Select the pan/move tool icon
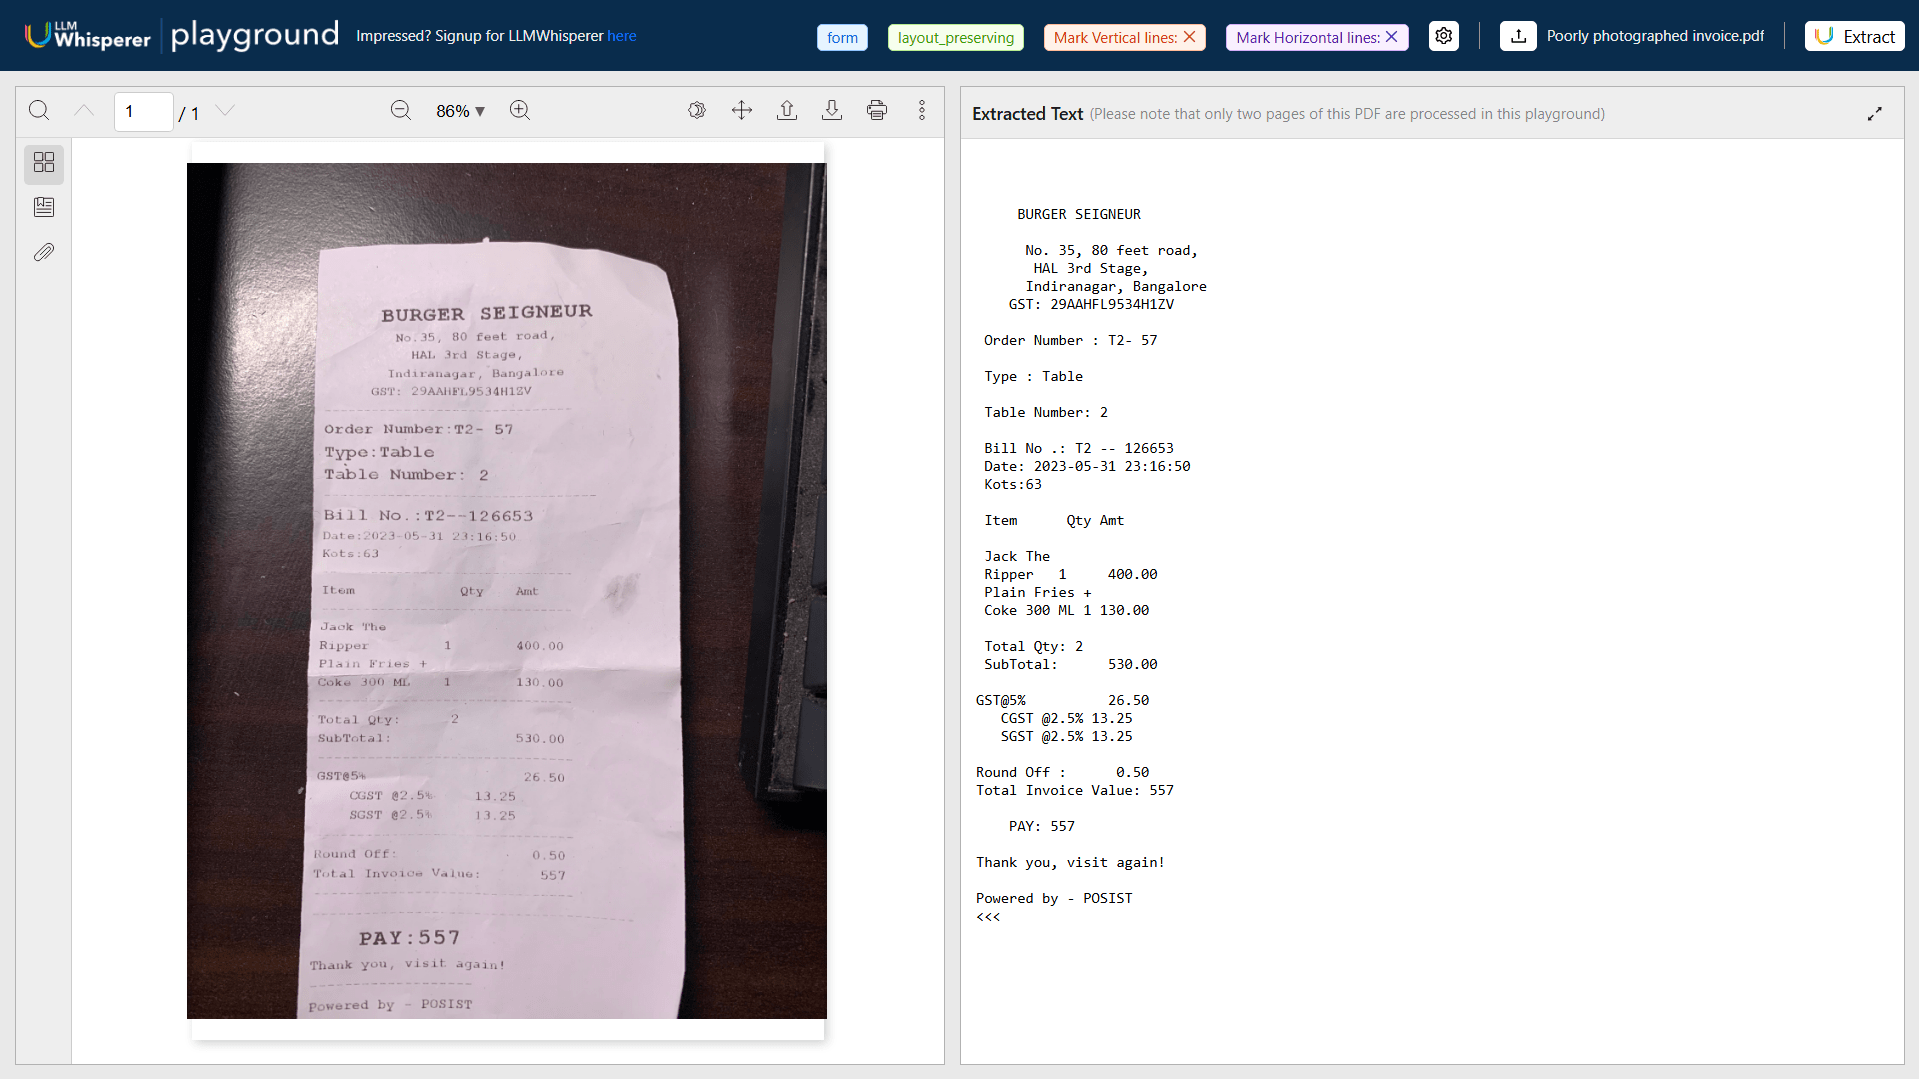Image resolution: width=1919 pixels, height=1079 pixels. click(x=741, y=110)
